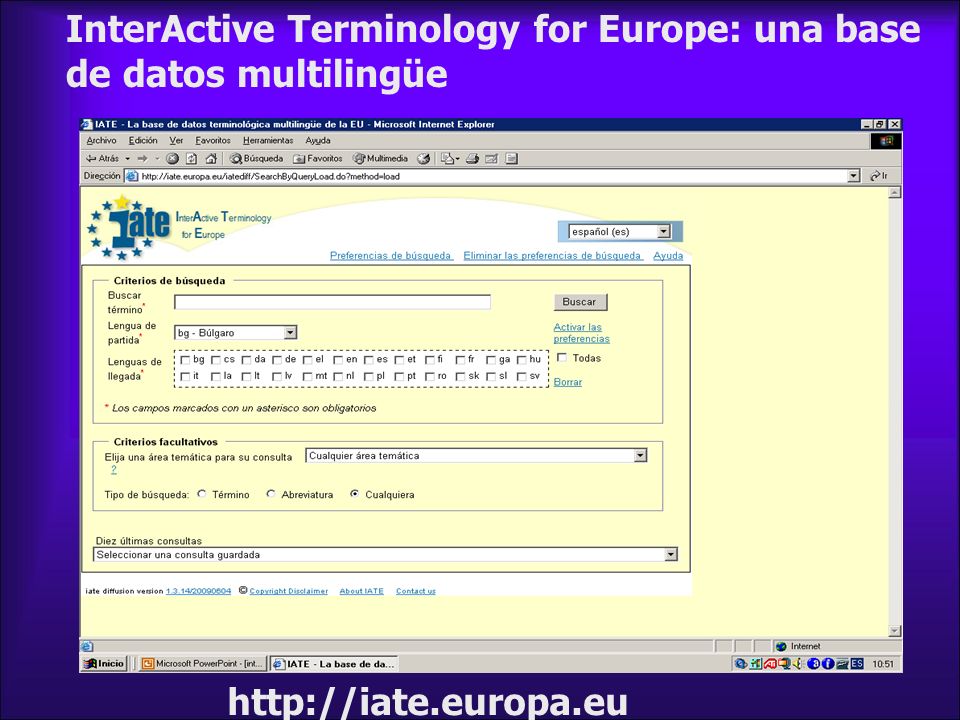Screen dimensions: 960x720
Task: Print the page with the printer icon
Action: [x=471, y=159]
